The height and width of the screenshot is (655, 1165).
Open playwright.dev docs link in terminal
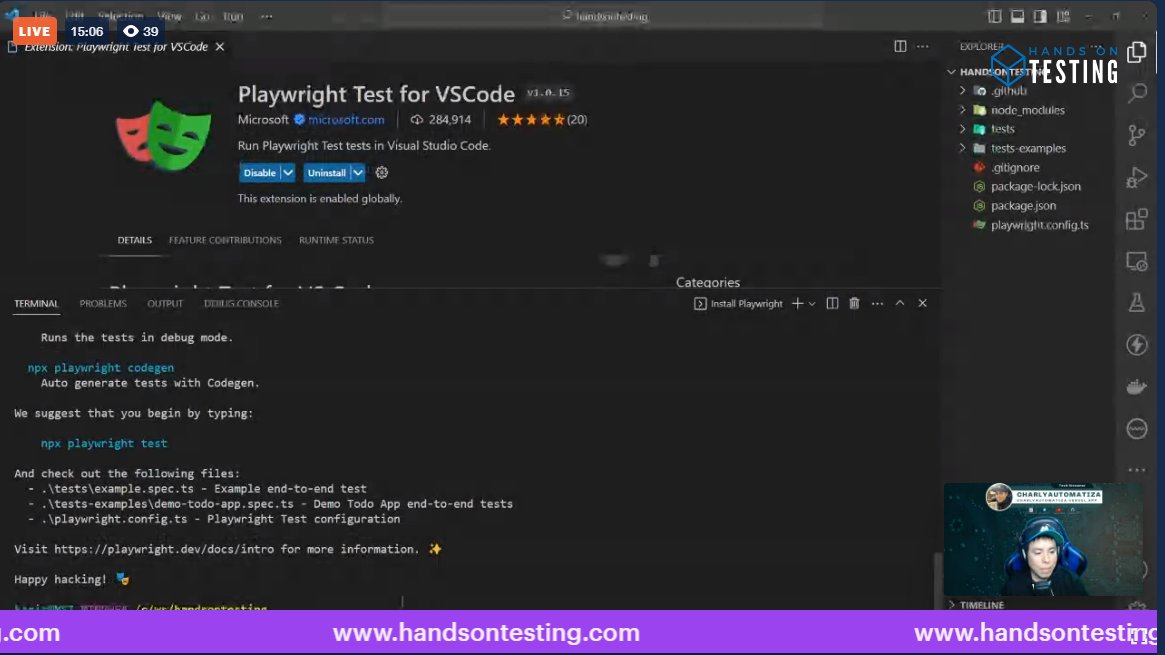[x=162, y=549]
